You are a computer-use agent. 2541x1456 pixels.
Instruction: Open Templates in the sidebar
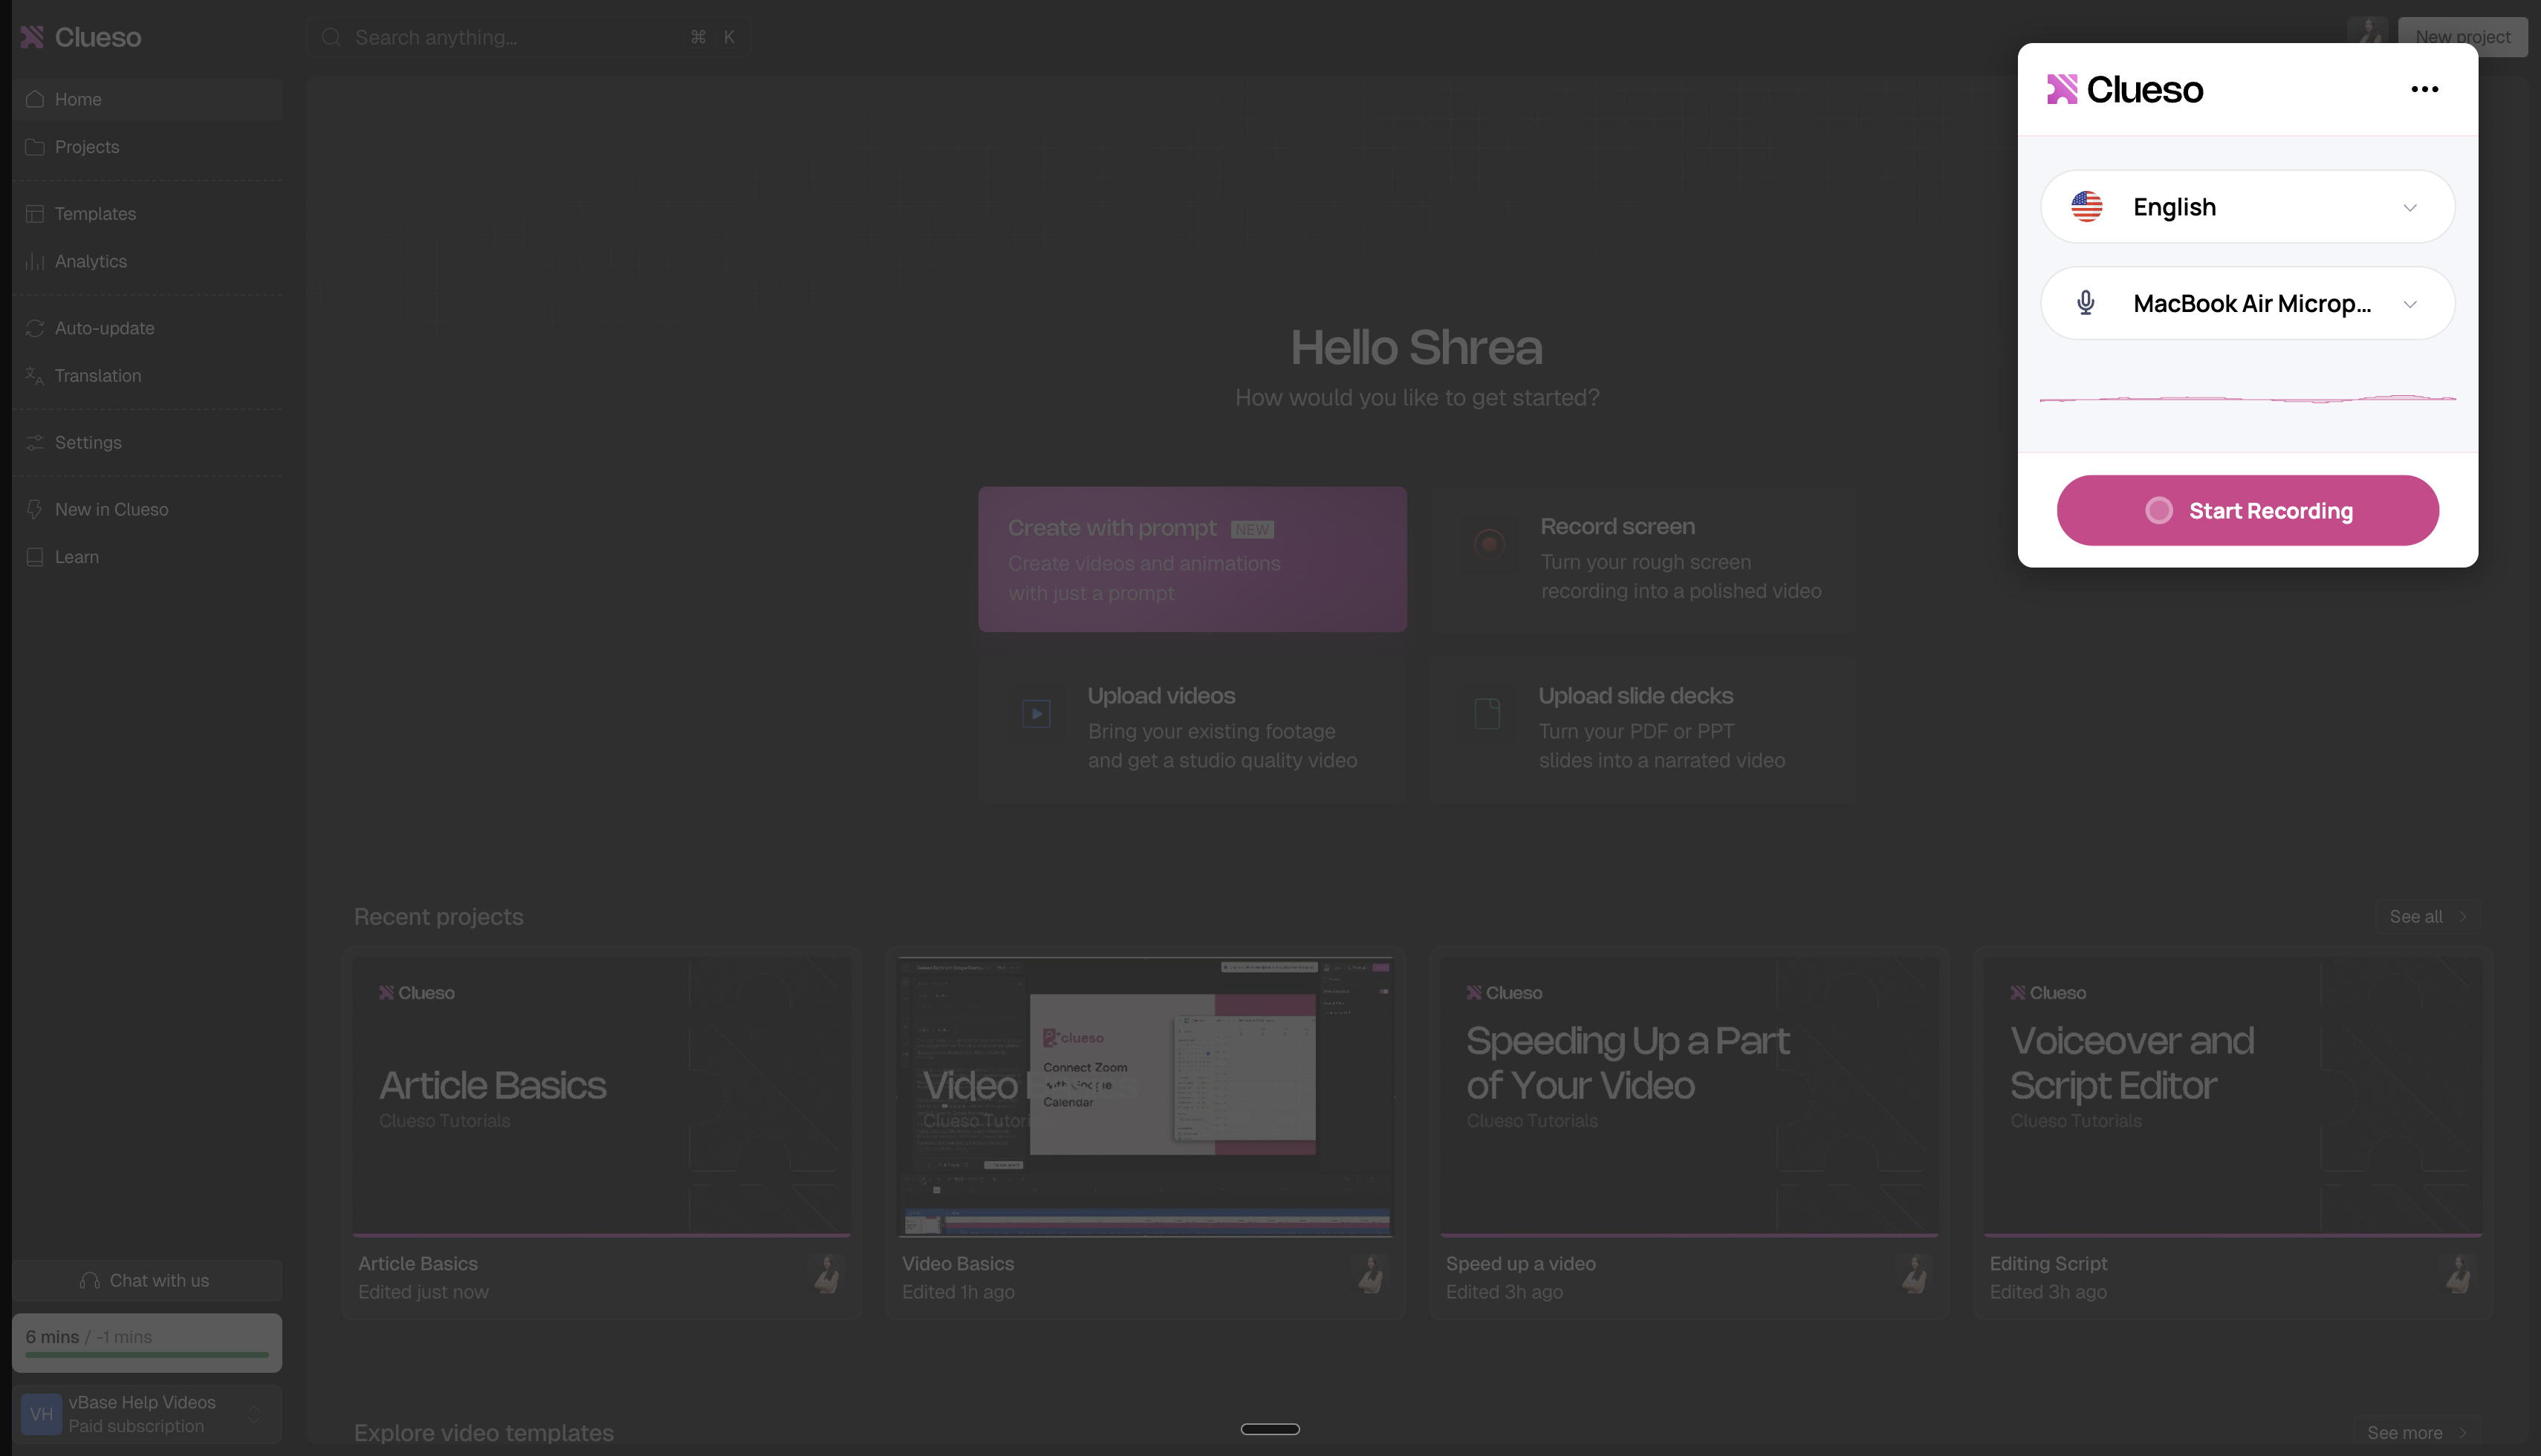click(147, 214)
